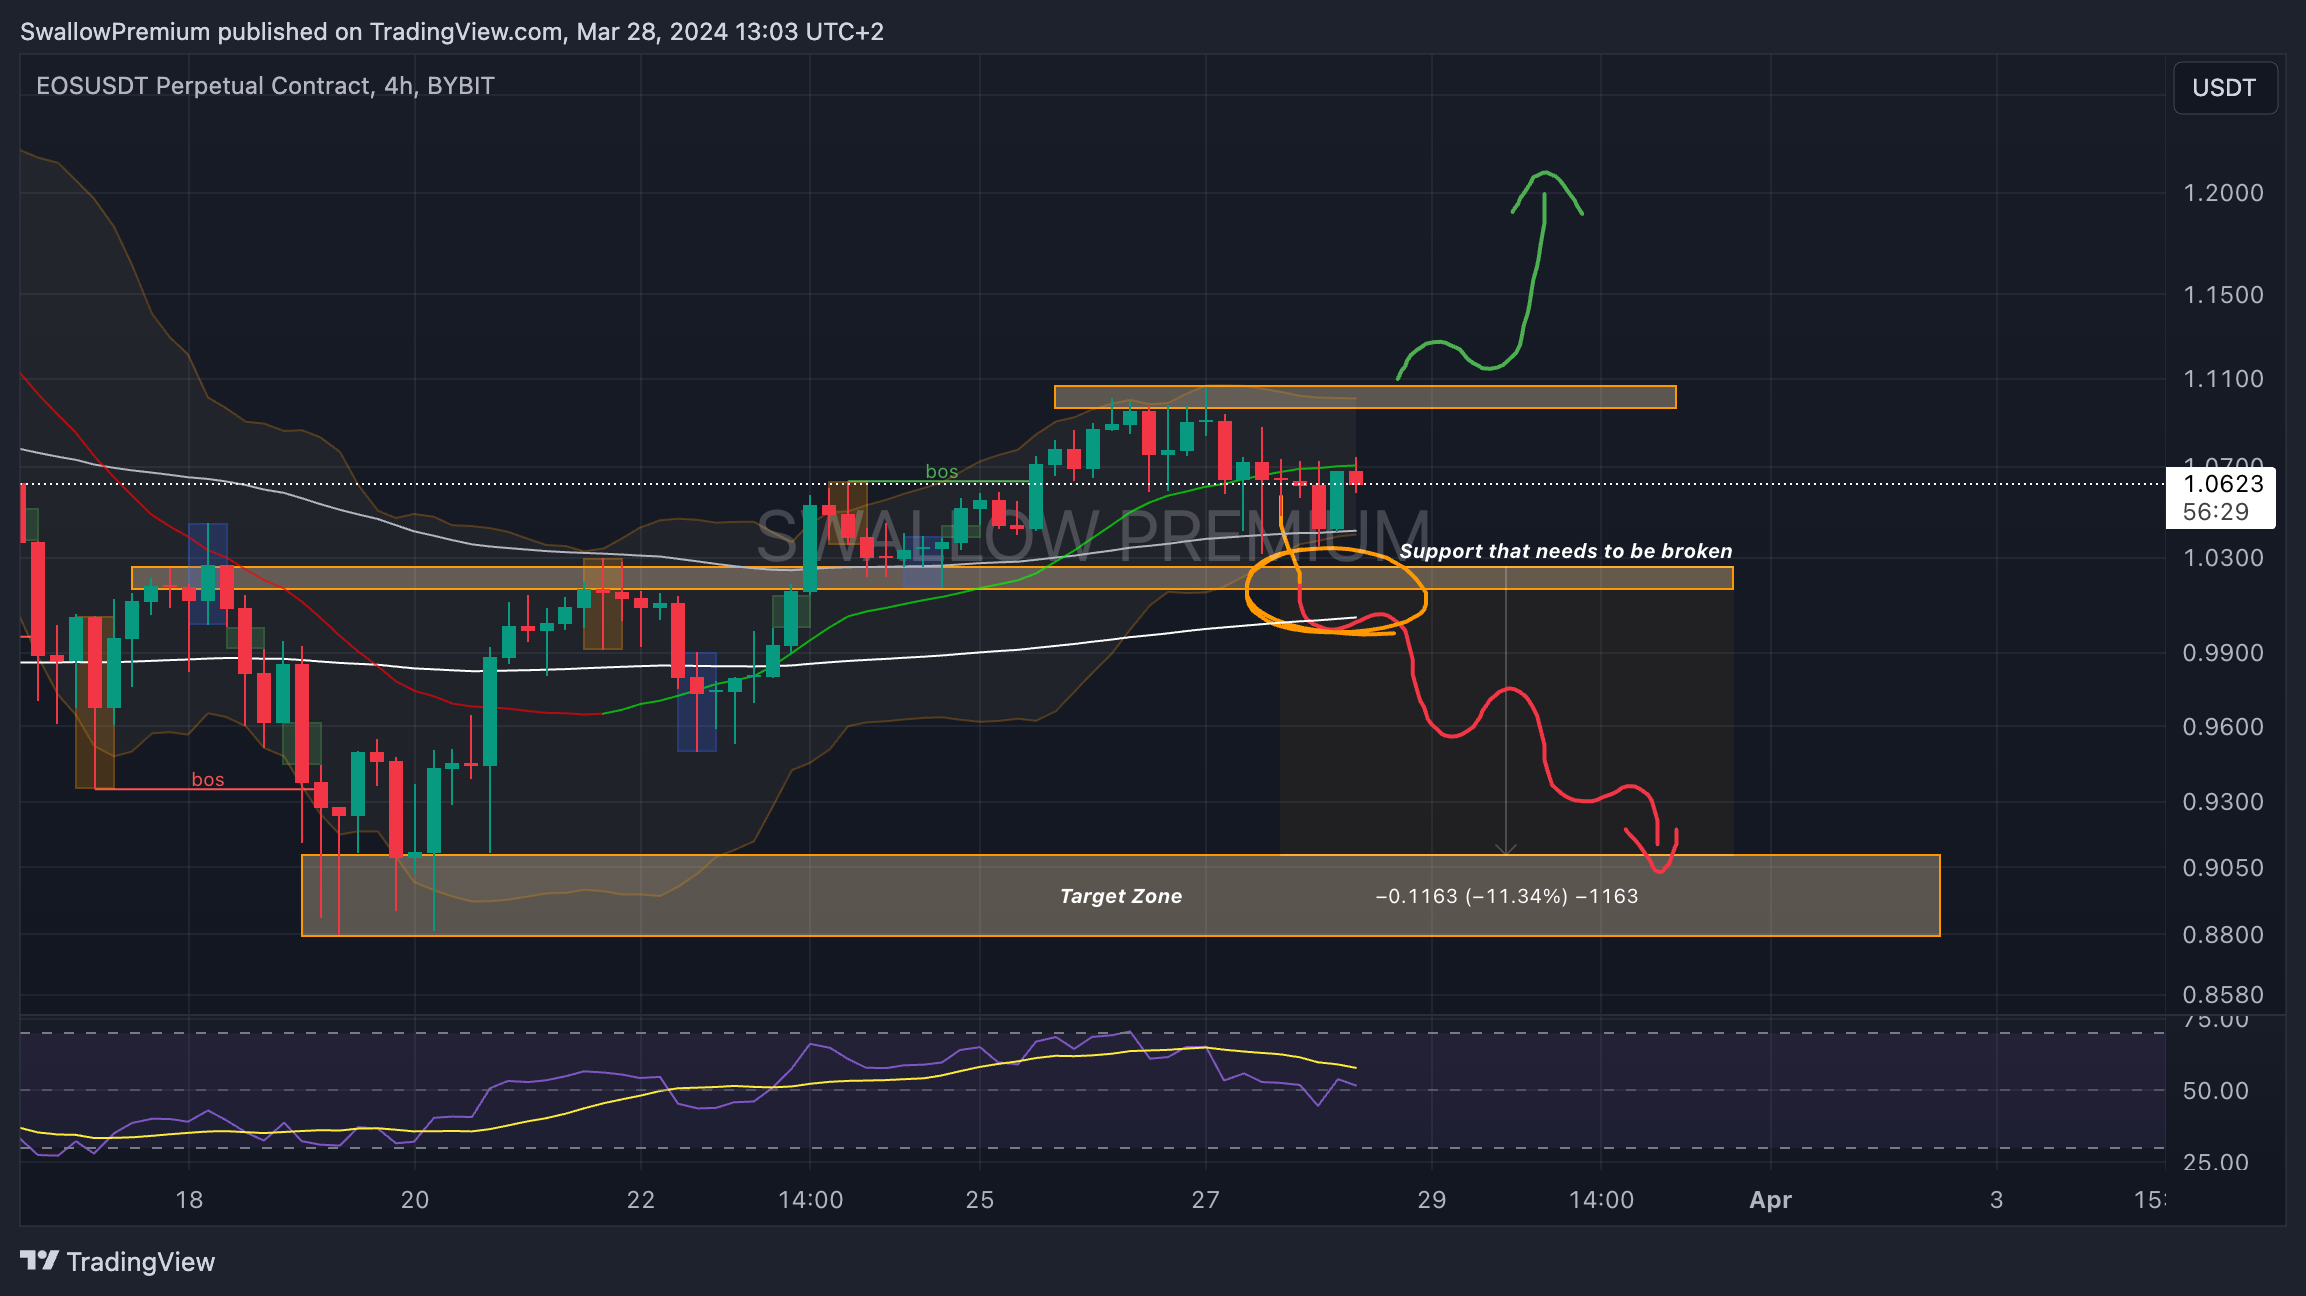Click the 0.9600 price axis label
Viewport: 2306px width, 1296px height.
pyautogui.click(x=2223, y=727)
